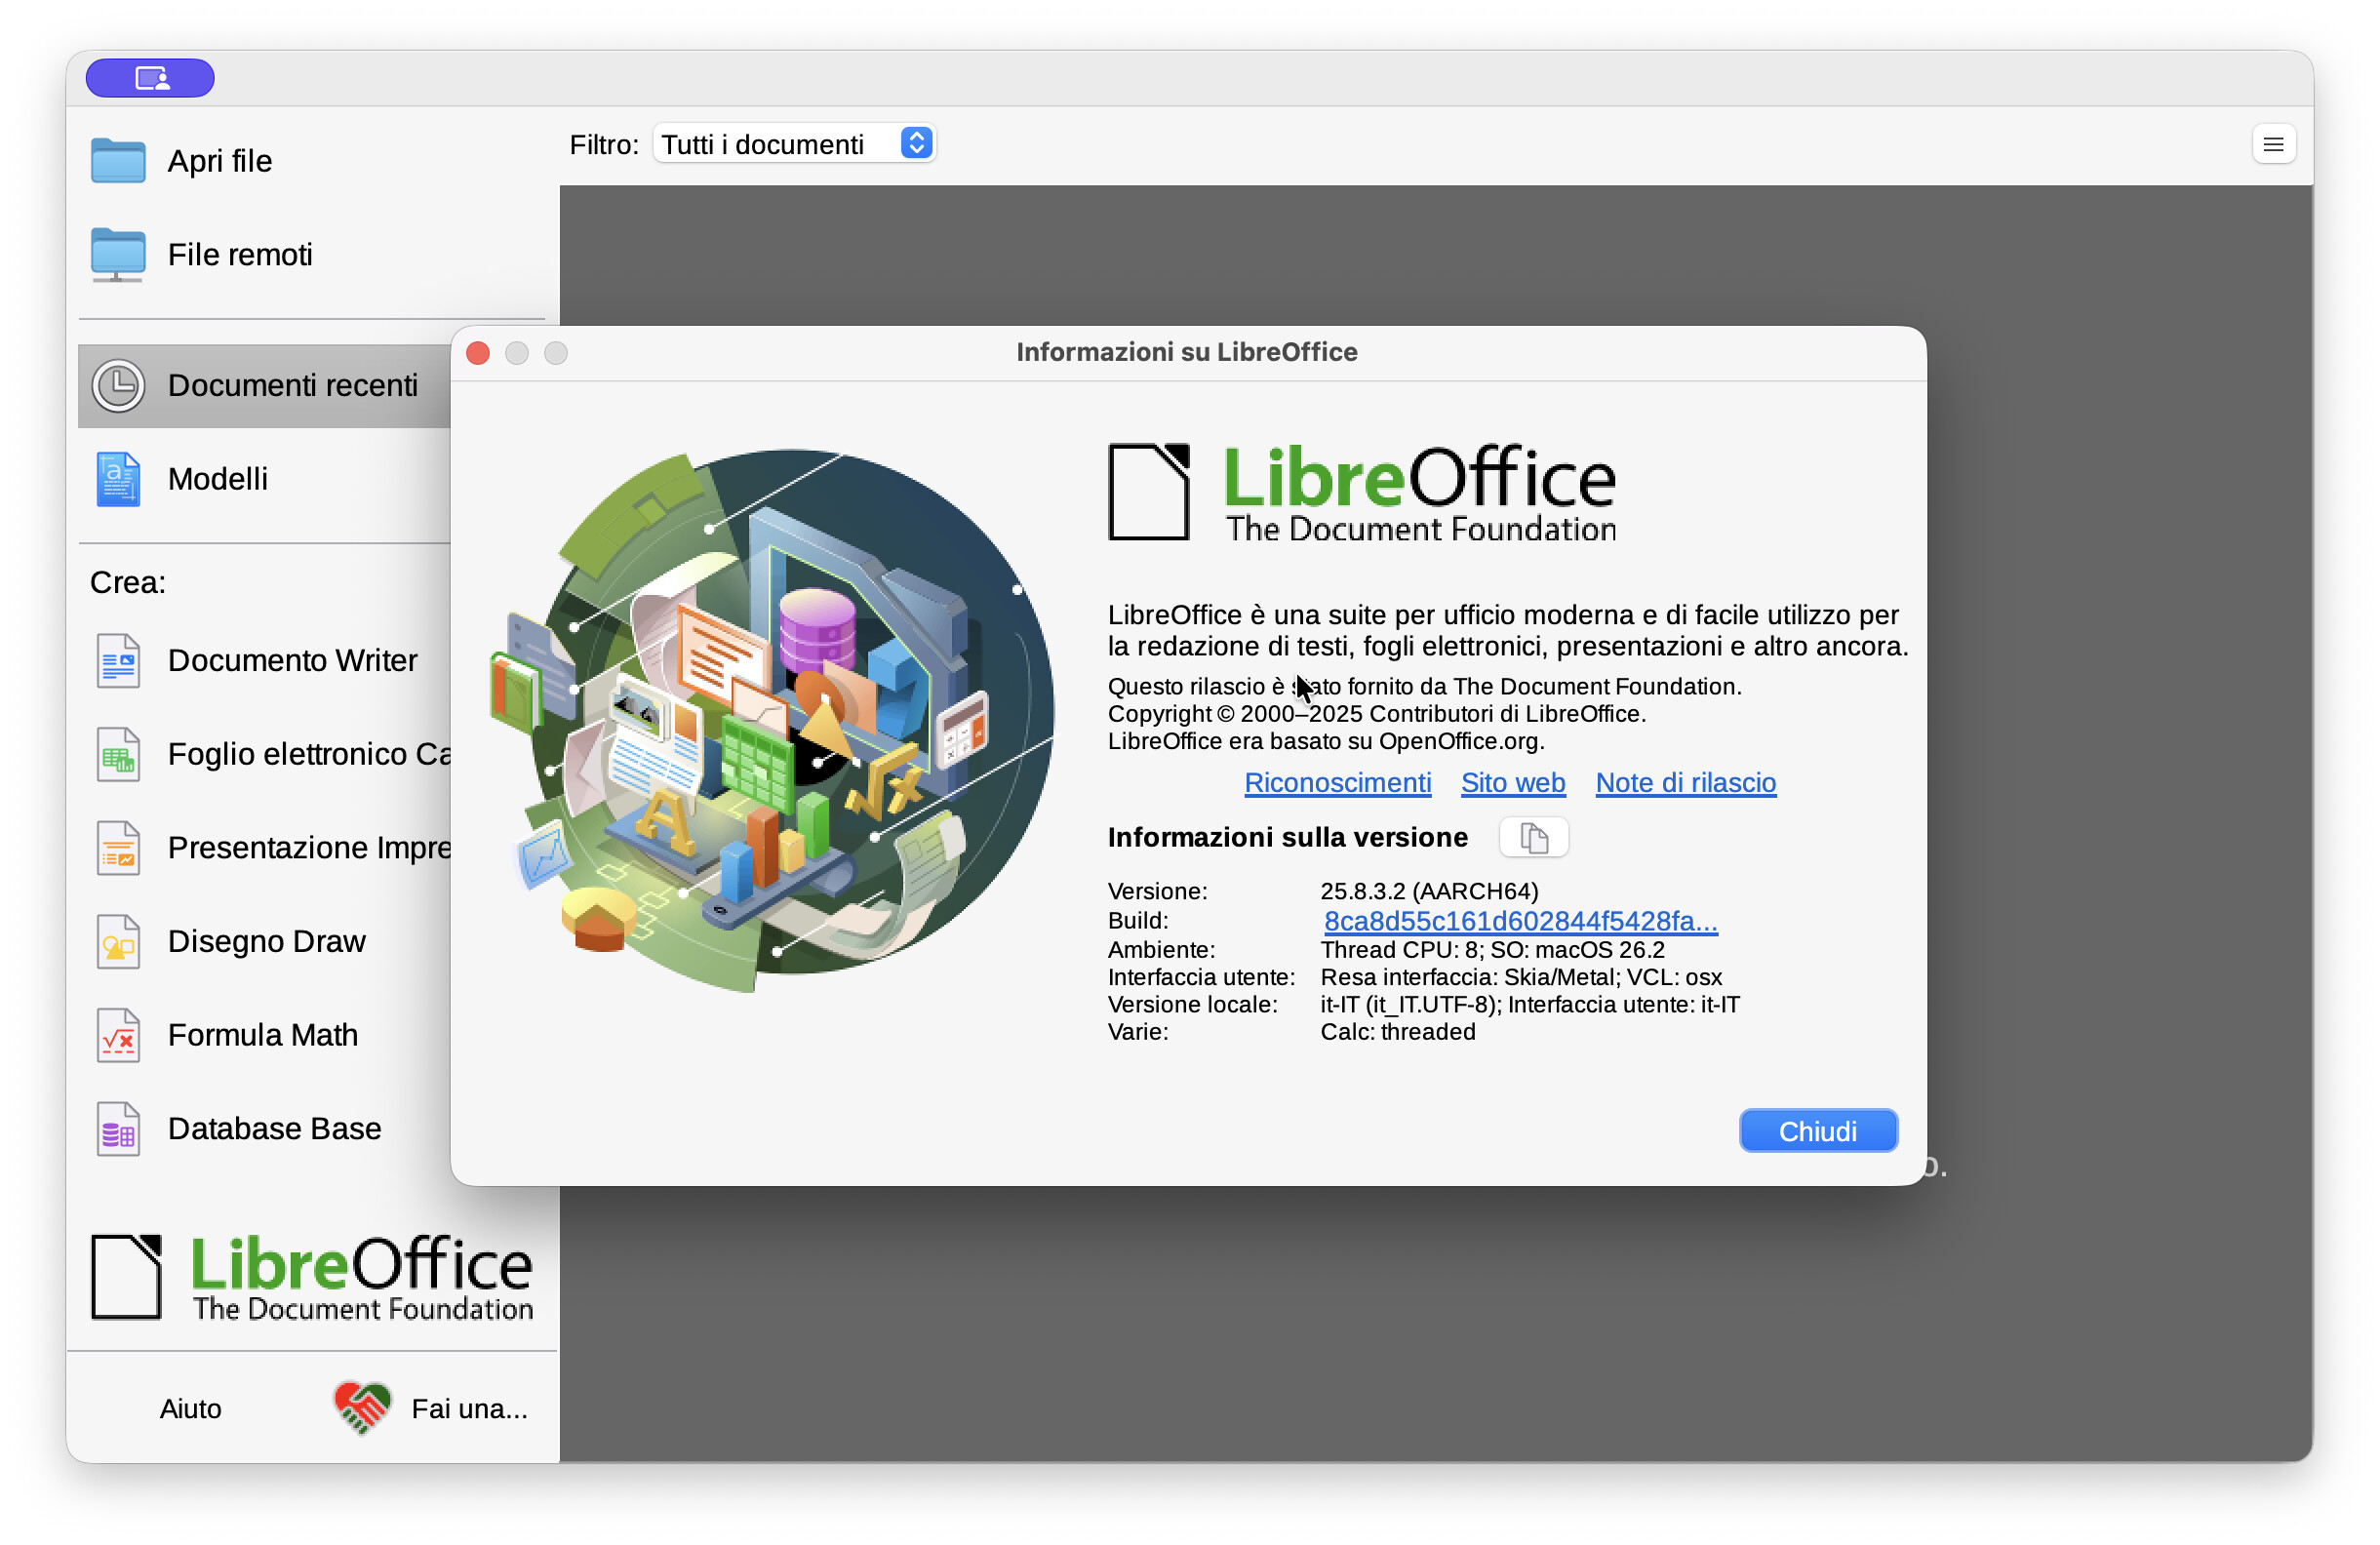Create a new Documento Writer
Image resolution: width=2380 pixels, height=1545 pixels.
pos(291,661)
